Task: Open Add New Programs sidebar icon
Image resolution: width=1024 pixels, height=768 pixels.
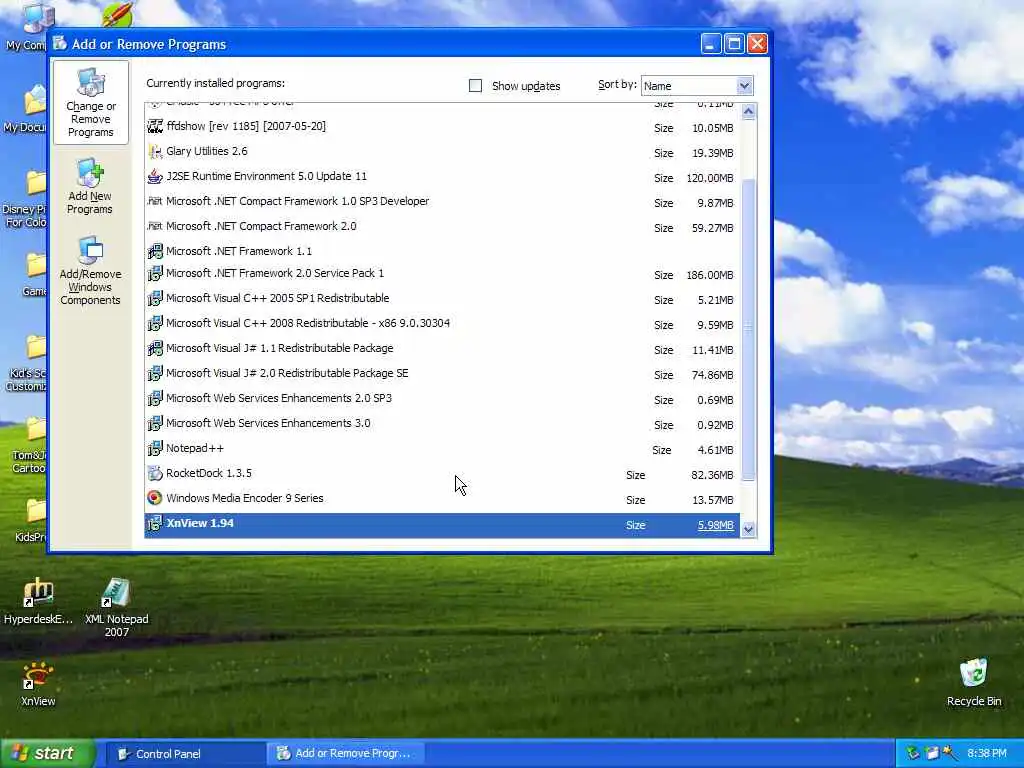Action: [x=90, y=187]
